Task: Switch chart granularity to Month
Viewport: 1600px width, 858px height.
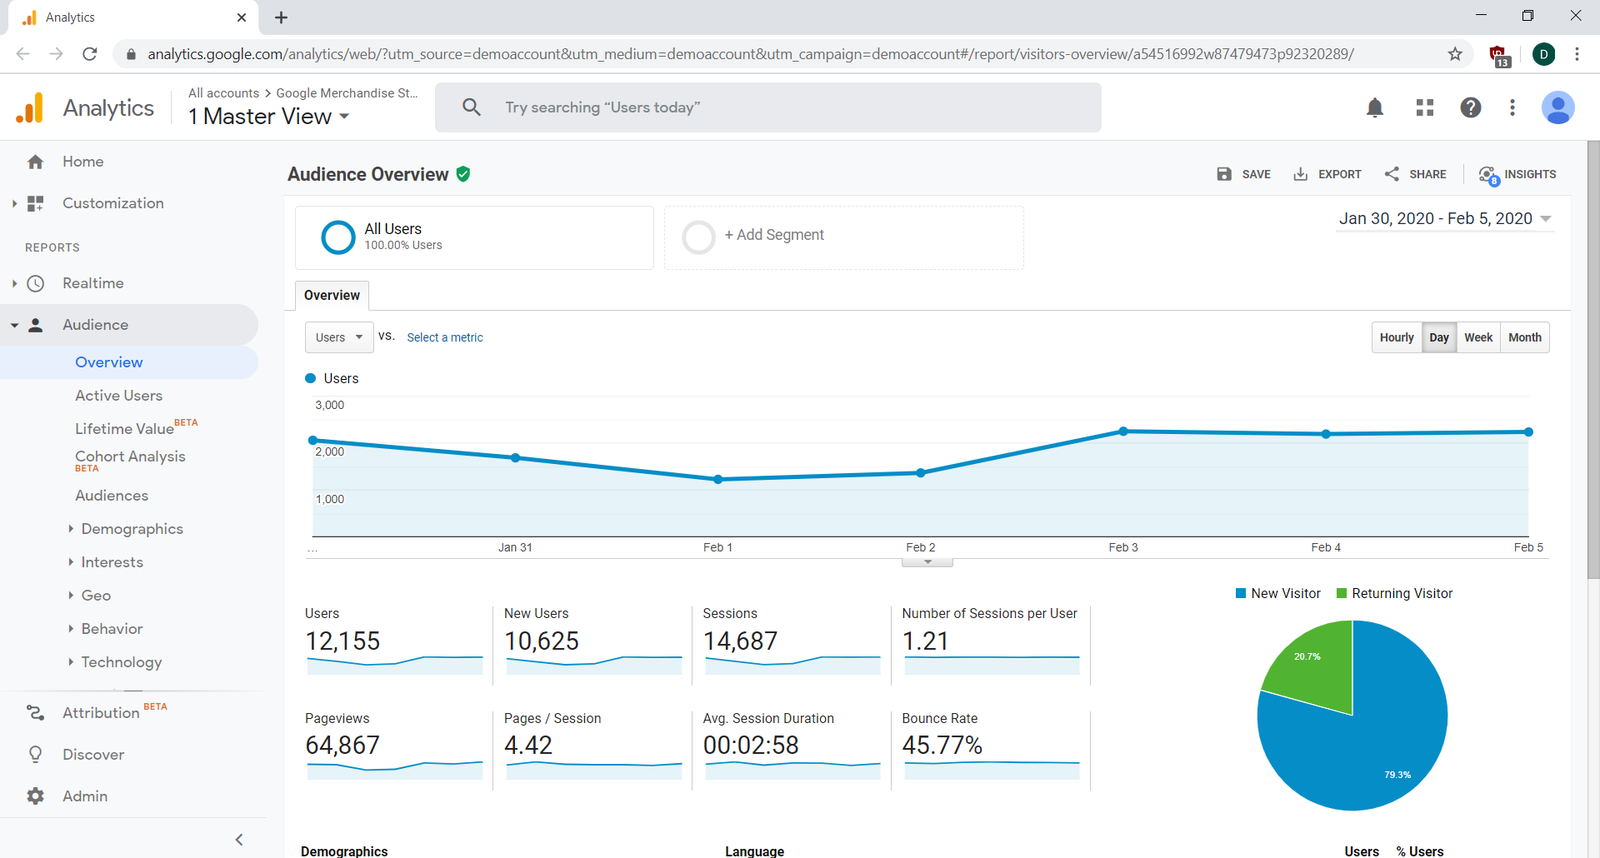Action: [x=1524, y=338]
